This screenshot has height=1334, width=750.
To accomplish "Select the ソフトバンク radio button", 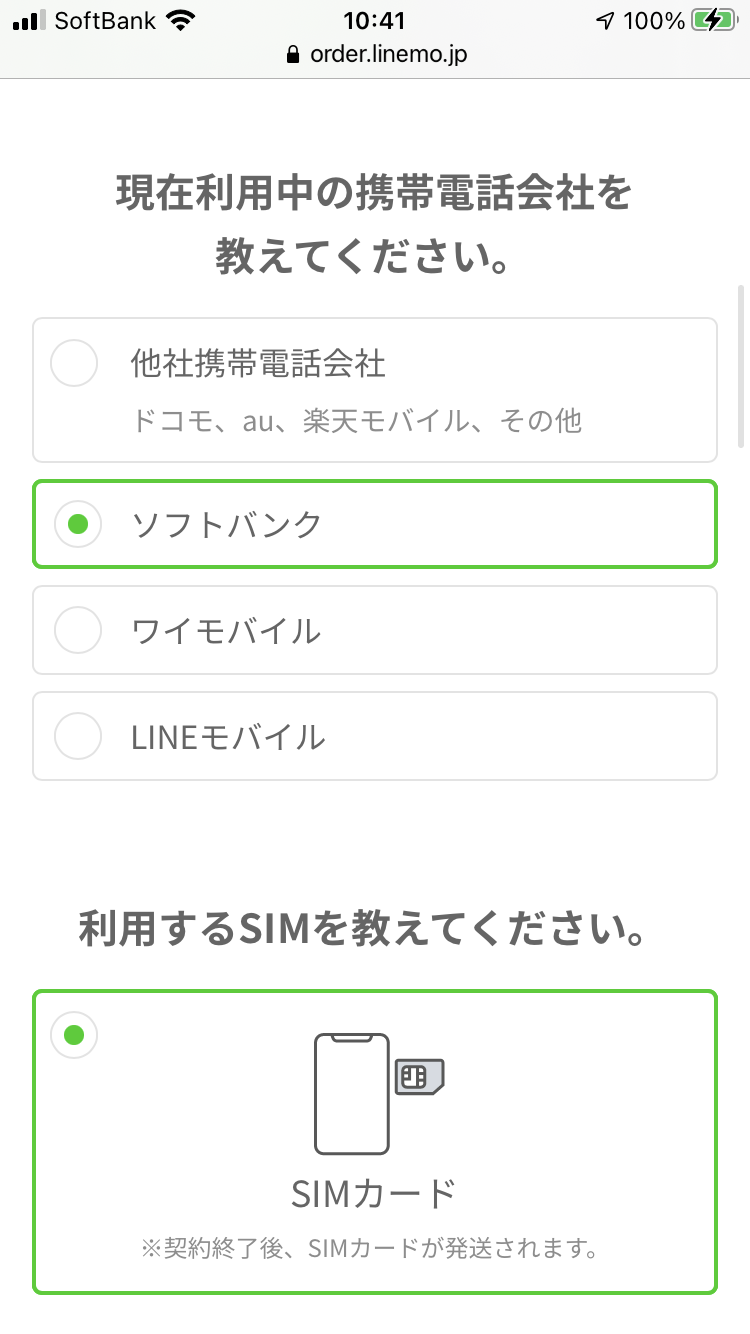I will point(77,524).
